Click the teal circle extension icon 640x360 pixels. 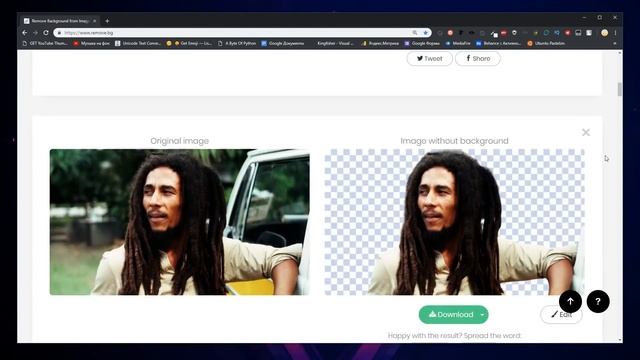click(546, 33)
